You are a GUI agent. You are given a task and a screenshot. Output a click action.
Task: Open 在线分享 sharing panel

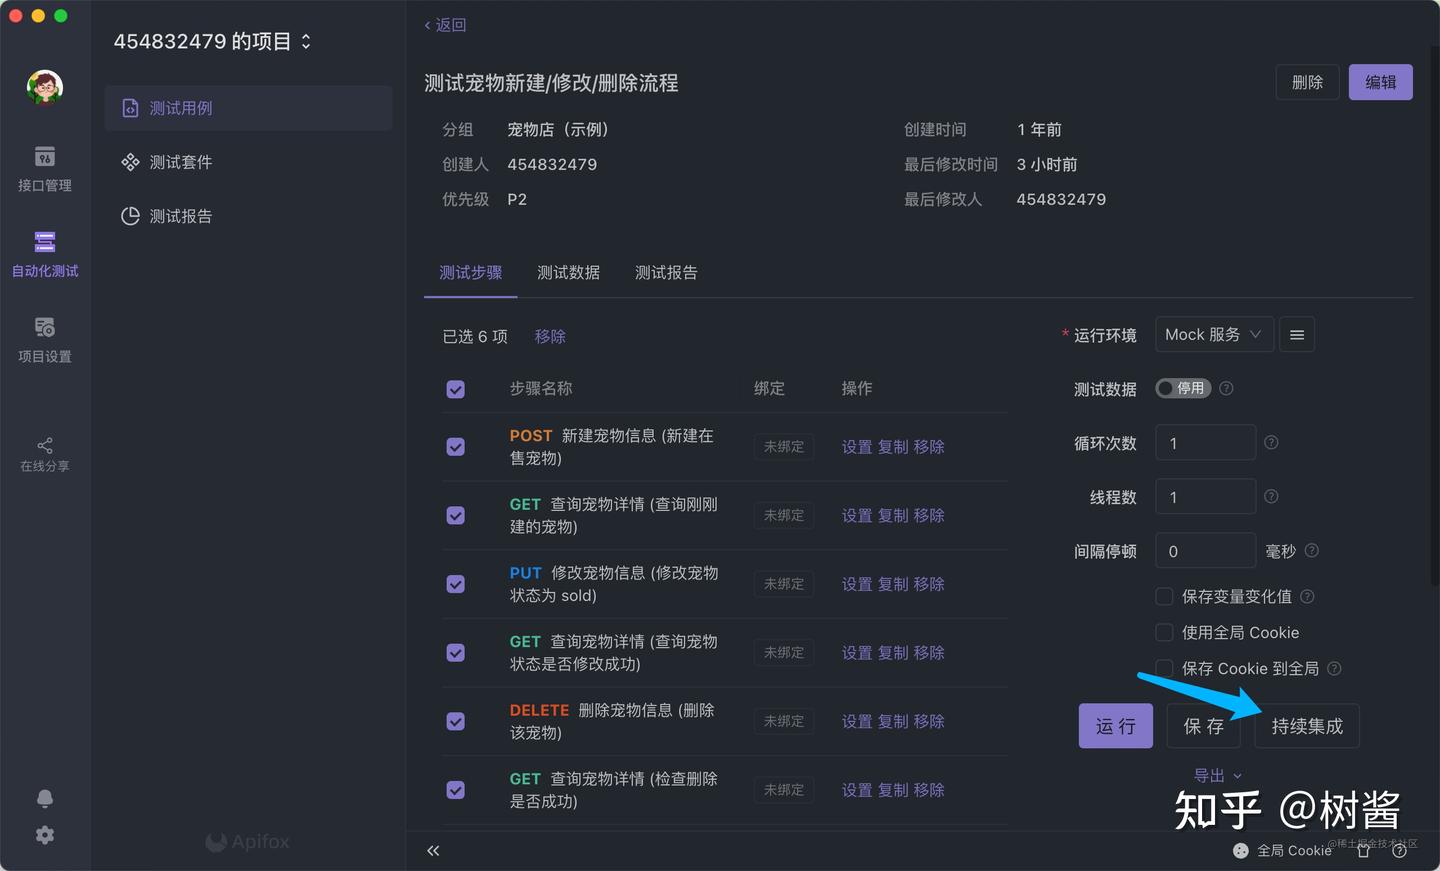click(x=45, y=454)
